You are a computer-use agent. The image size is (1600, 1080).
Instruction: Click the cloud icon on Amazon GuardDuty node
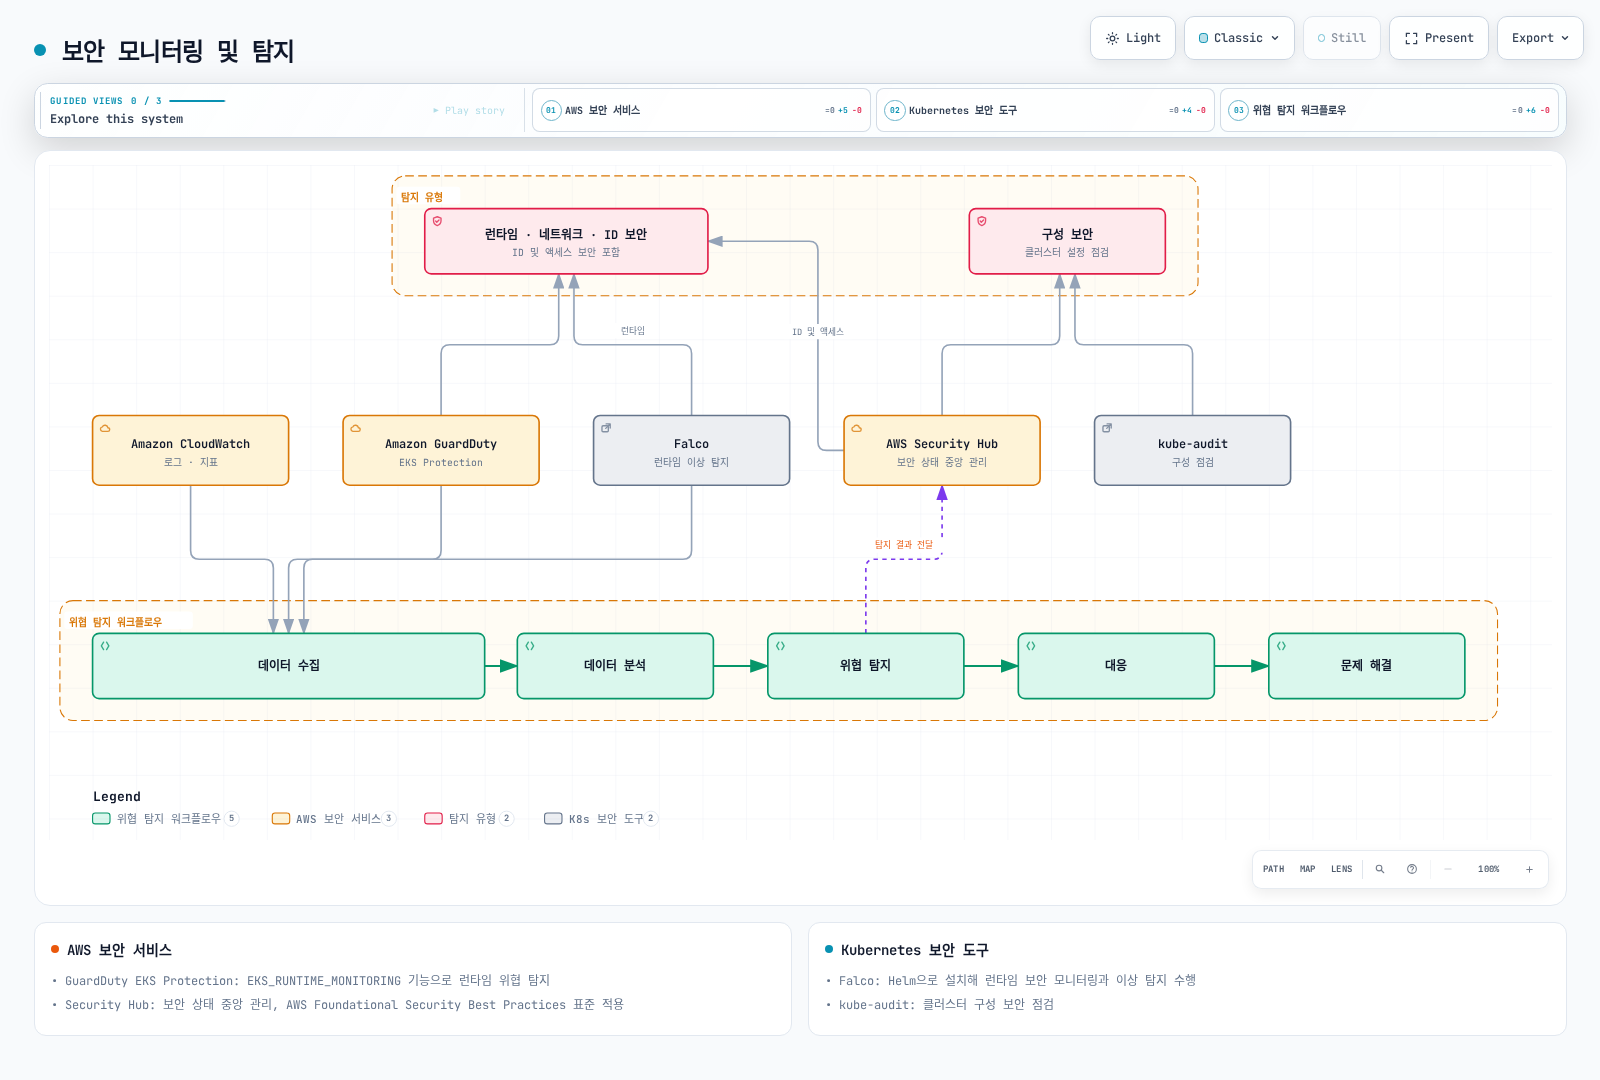coord(355,428)
